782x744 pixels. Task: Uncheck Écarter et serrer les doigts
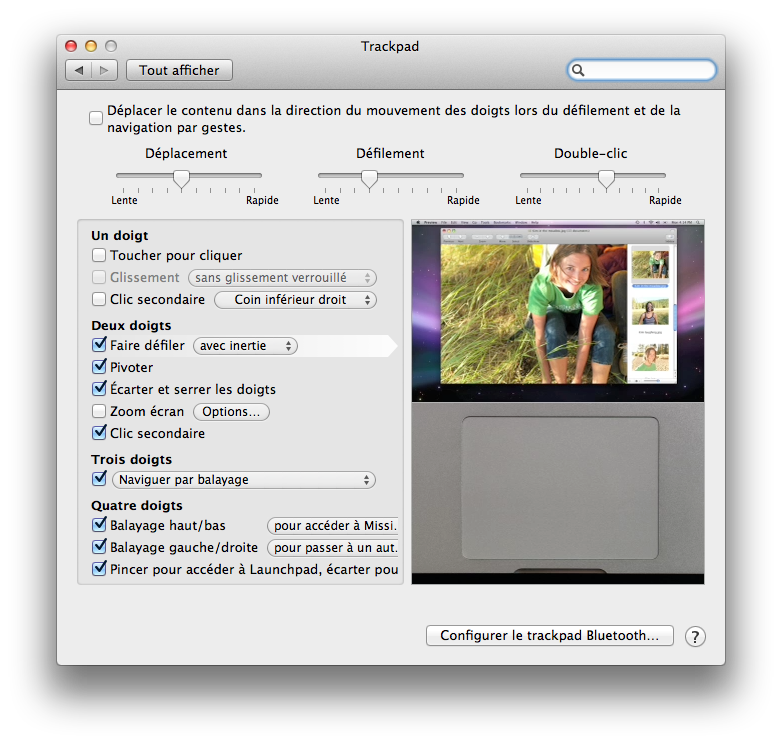click(x=99, y=390)
